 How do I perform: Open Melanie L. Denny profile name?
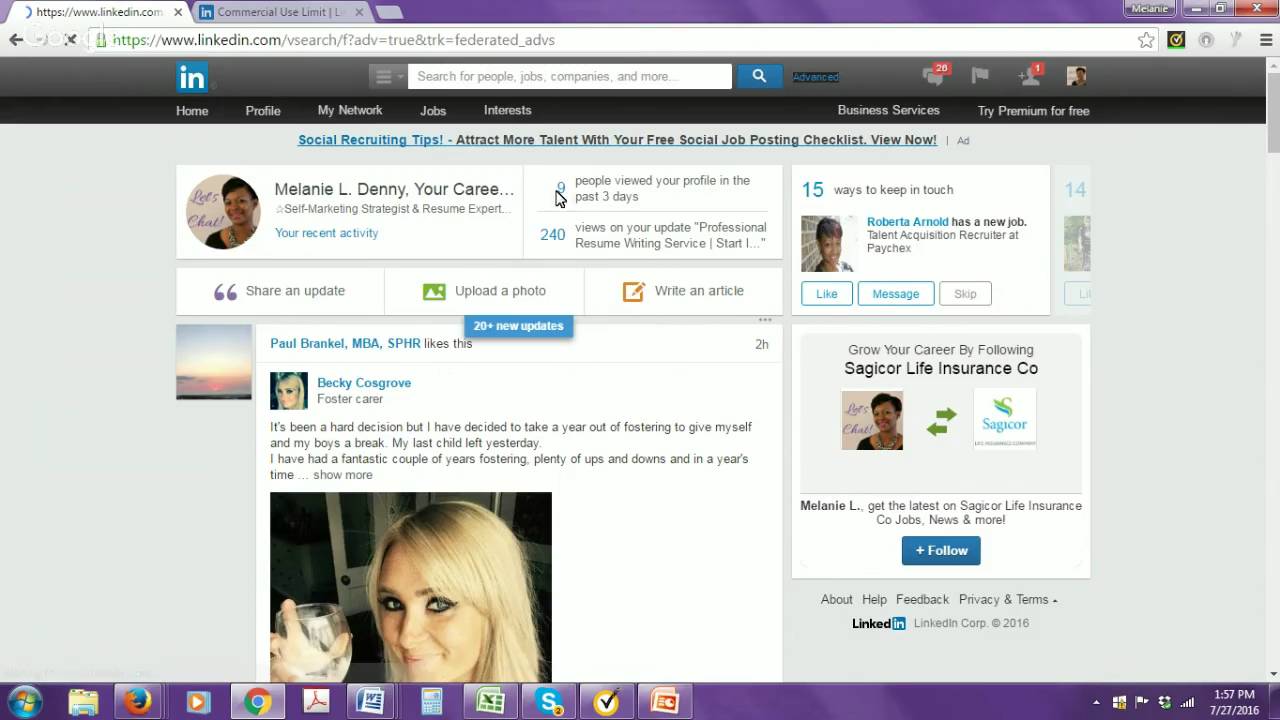(x=394, y=189)
